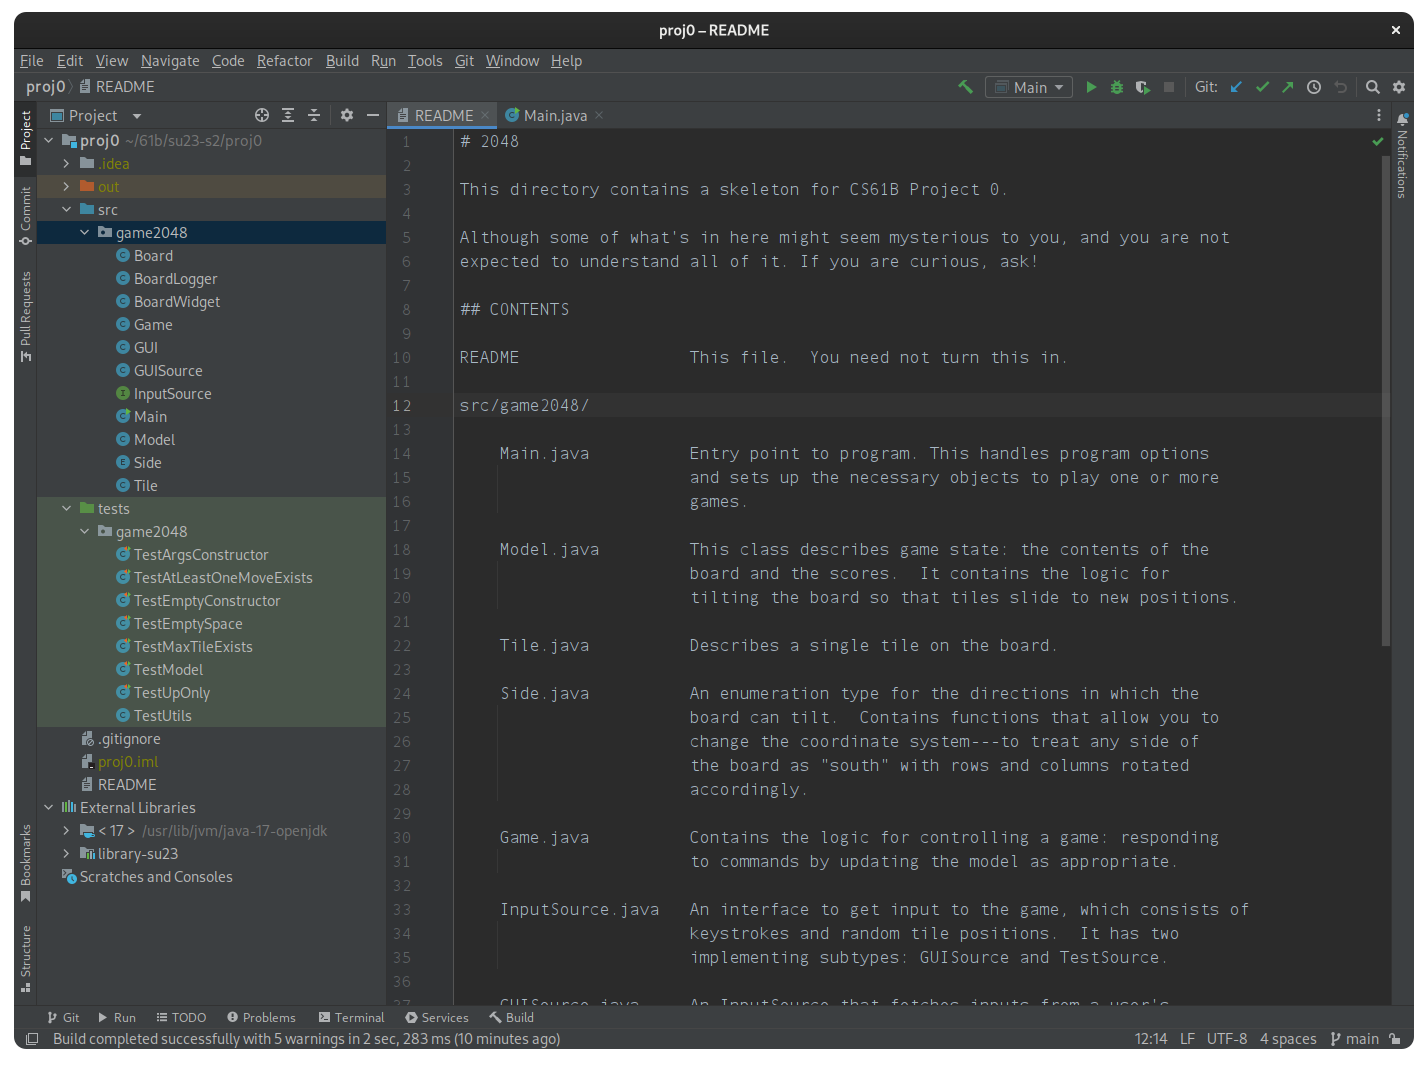Toggle read-only lock icon in status bar

(x=1395, y=1039)
